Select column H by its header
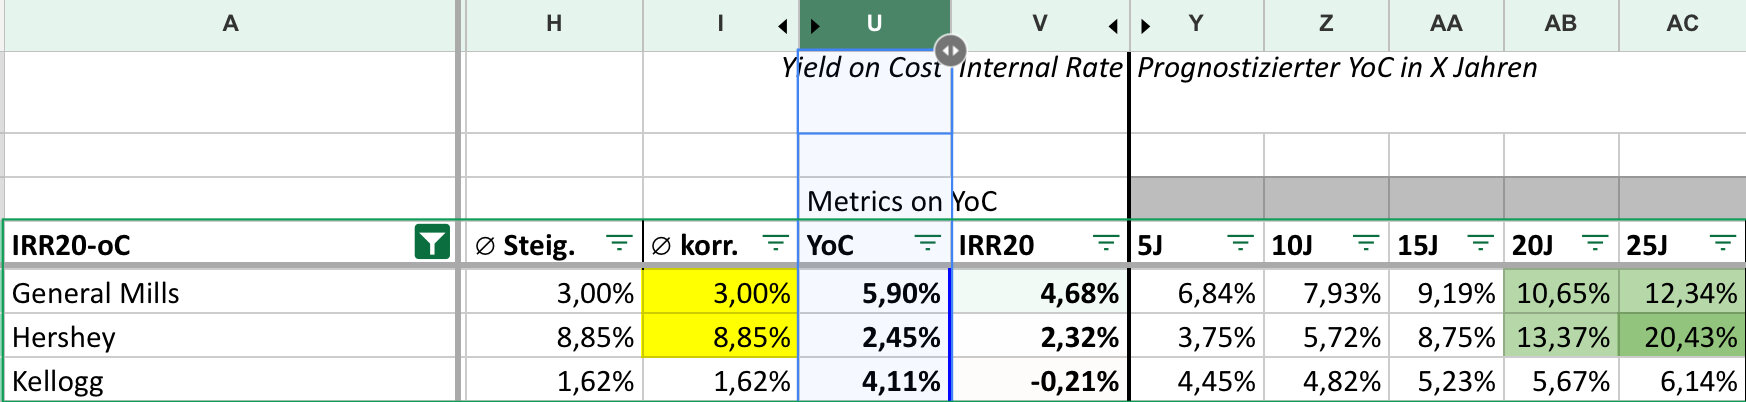Screen dimensions: 1746x402 point(553,24)
